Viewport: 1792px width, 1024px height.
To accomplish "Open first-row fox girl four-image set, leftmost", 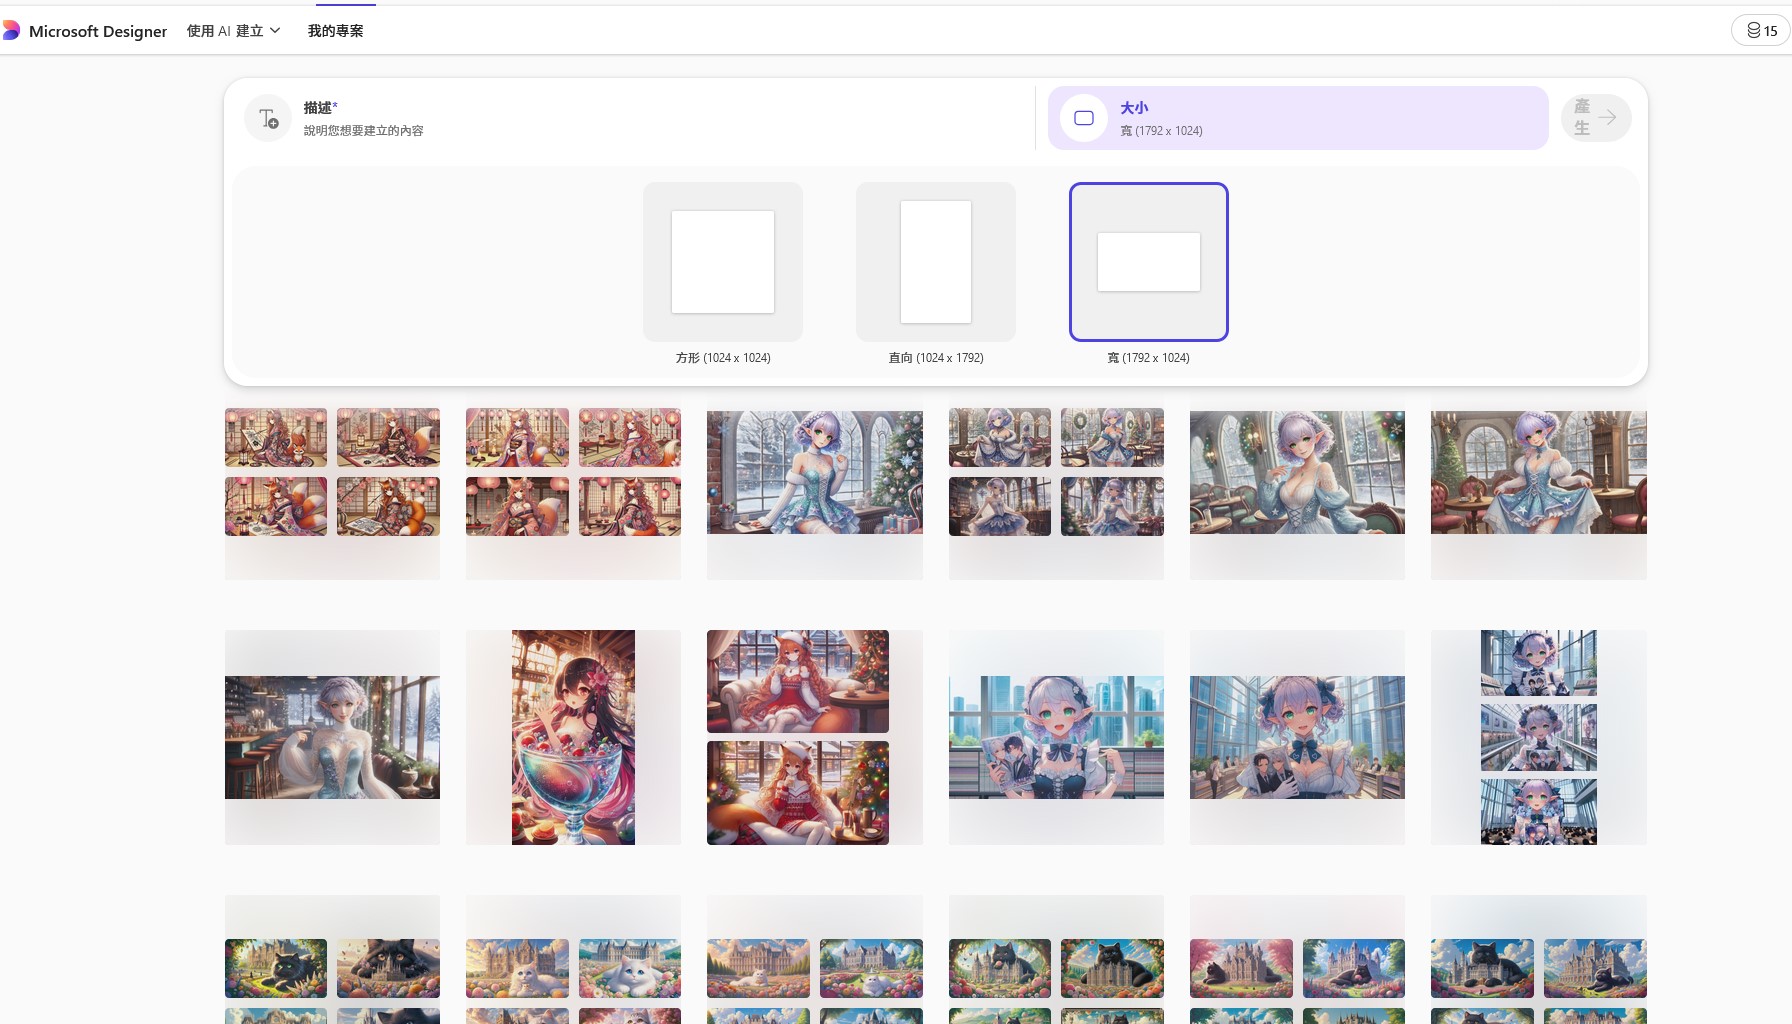I will click(x=332, y=472).
